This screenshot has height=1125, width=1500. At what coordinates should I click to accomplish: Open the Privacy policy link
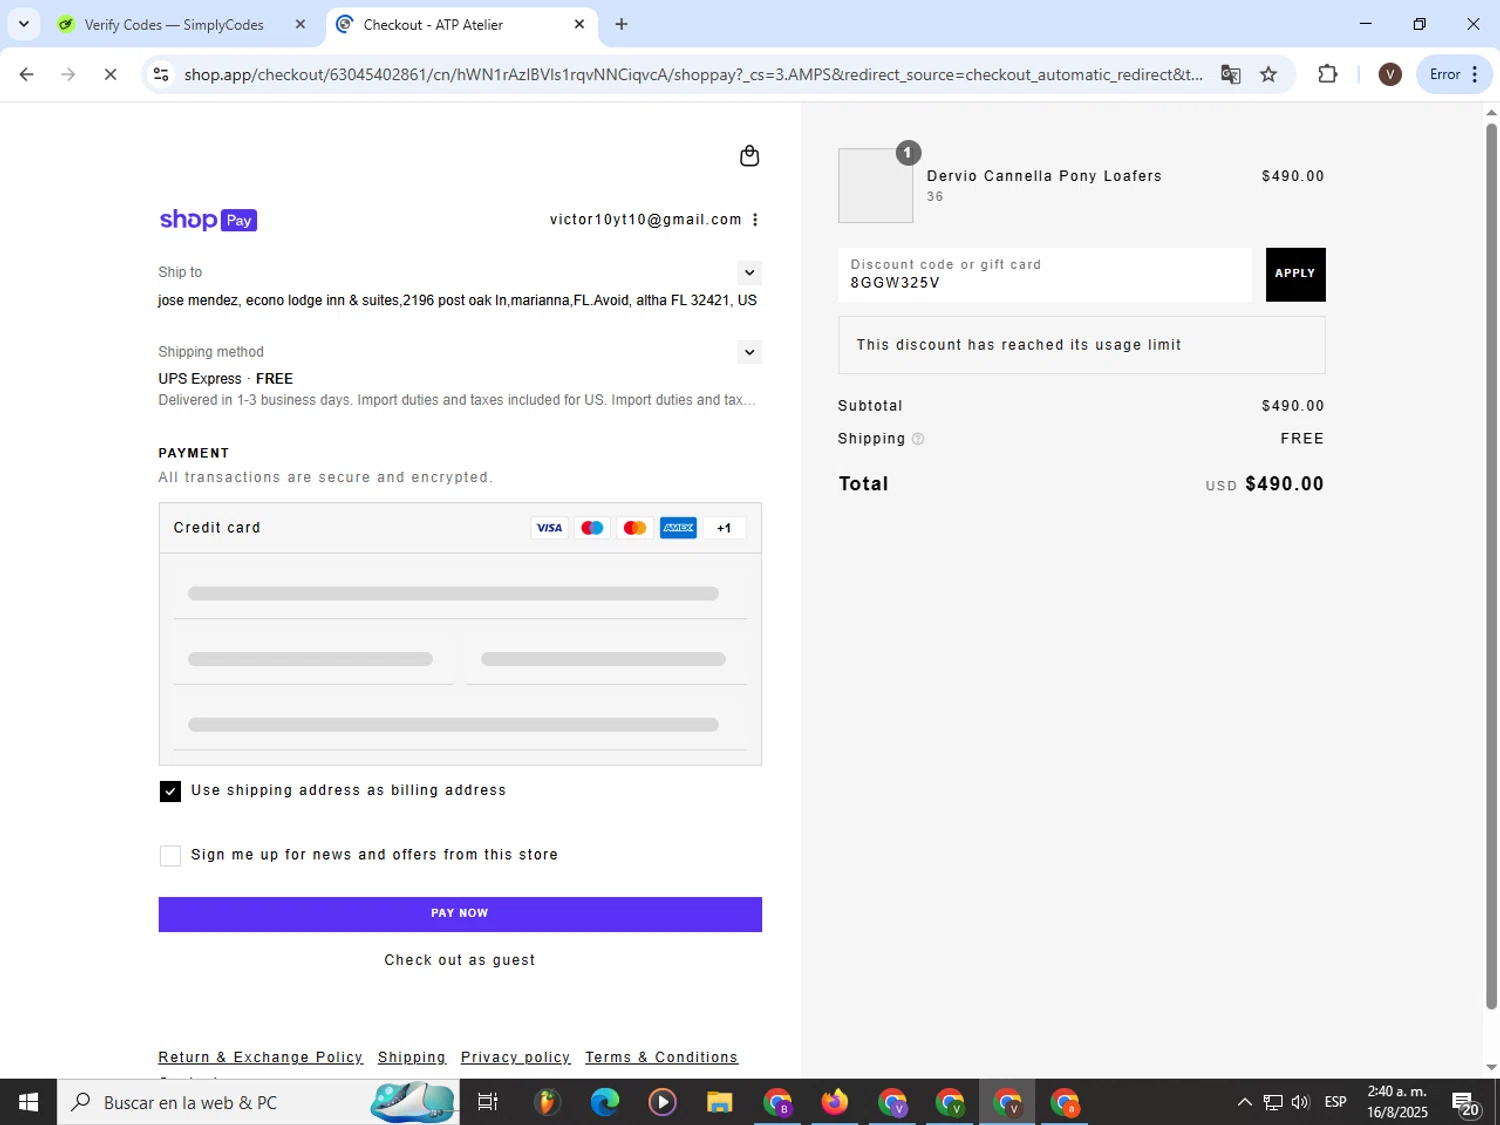click(516, 1057)
